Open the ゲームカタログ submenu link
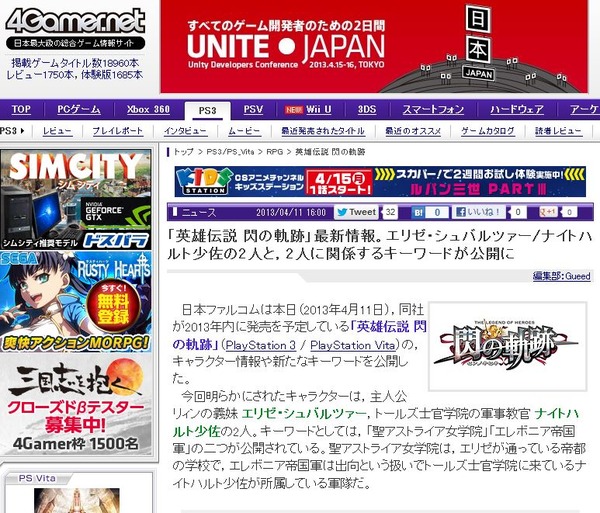 [x=488, y=131]
